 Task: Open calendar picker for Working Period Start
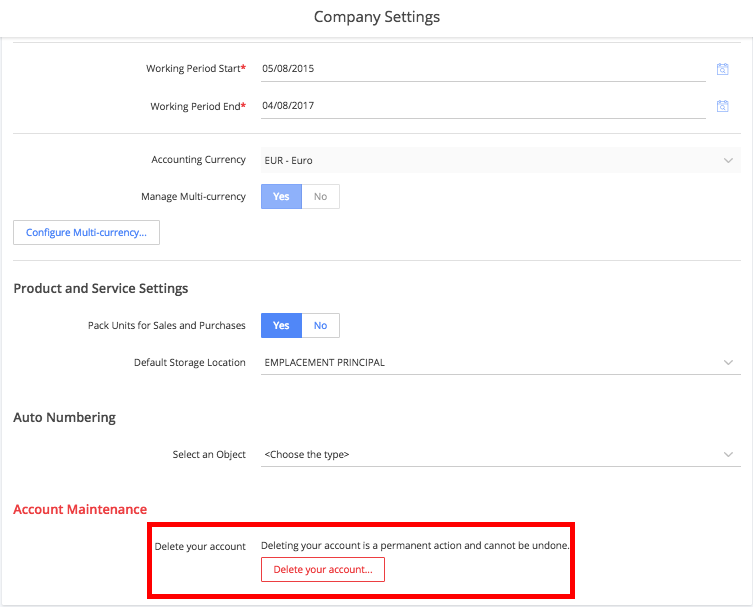722,69
